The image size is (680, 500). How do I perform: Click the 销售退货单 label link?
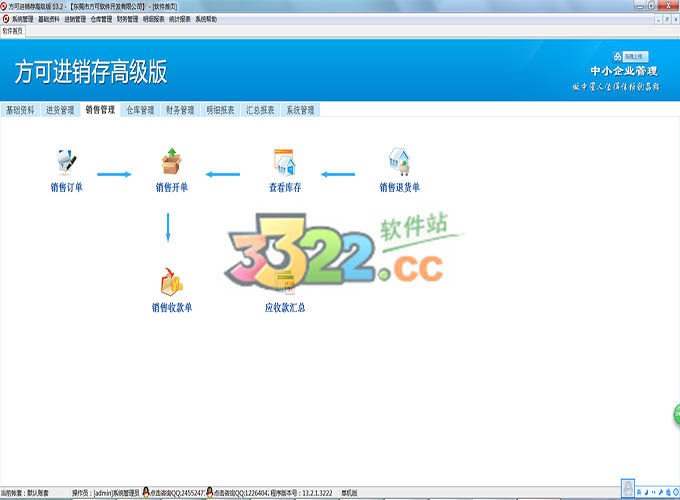(400, 187)
